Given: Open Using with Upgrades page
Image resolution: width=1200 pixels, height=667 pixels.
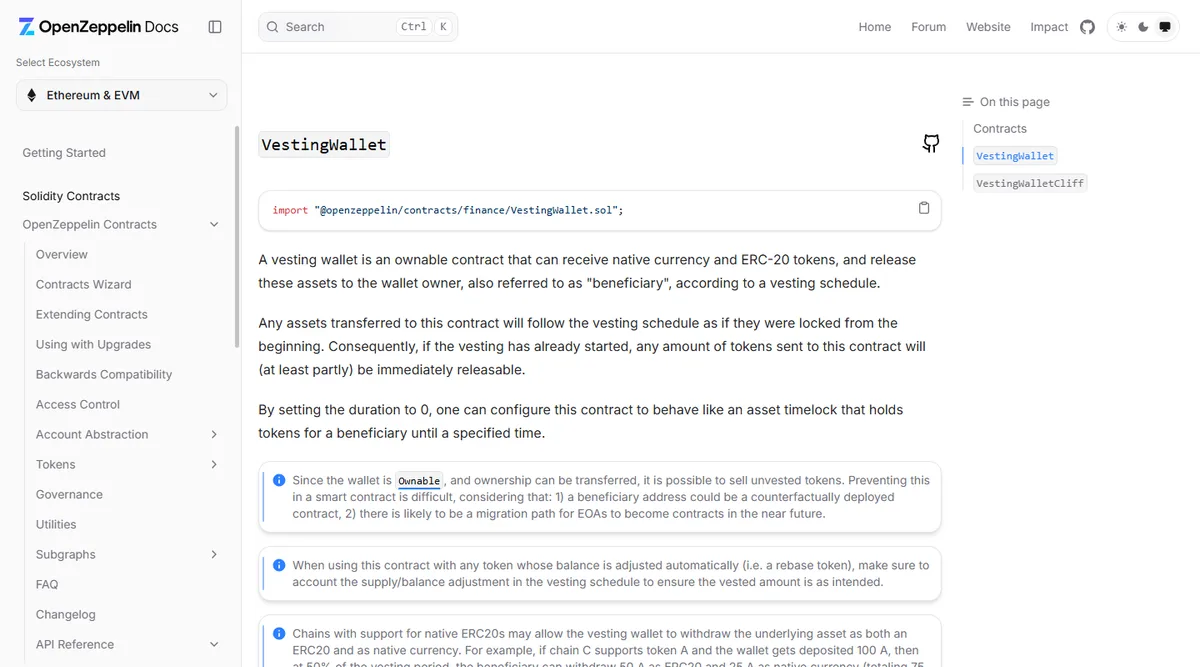Looking at the screenshot, I should (x=94, y=345).
